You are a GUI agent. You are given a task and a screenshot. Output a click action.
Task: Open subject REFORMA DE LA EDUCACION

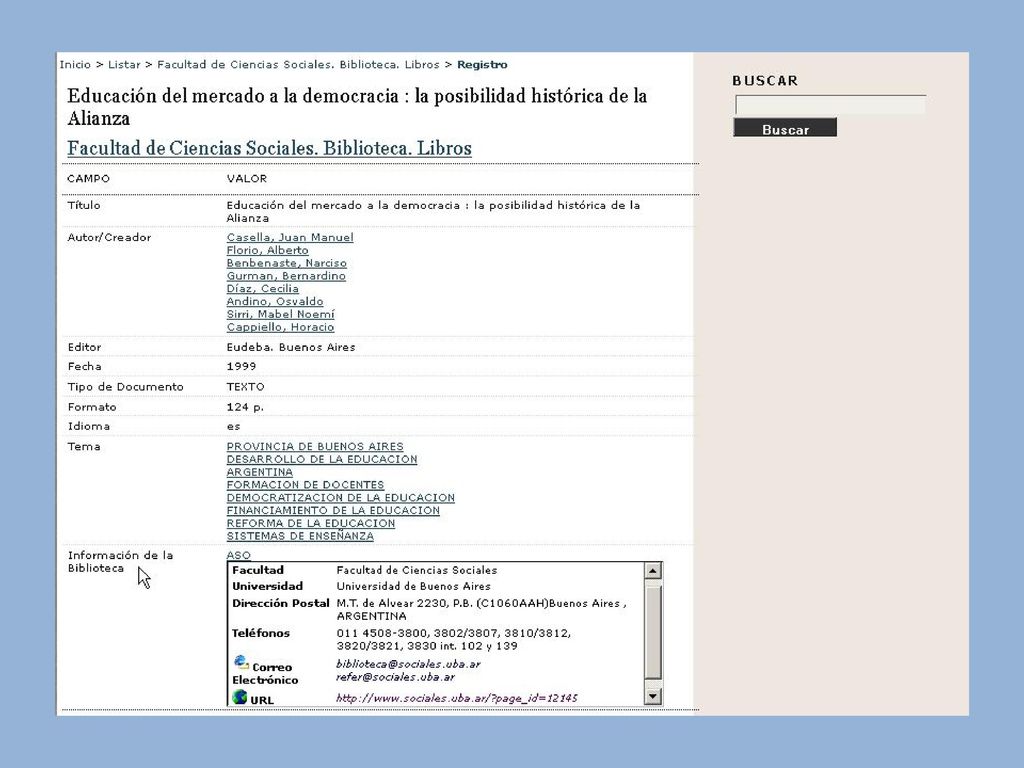311,523
